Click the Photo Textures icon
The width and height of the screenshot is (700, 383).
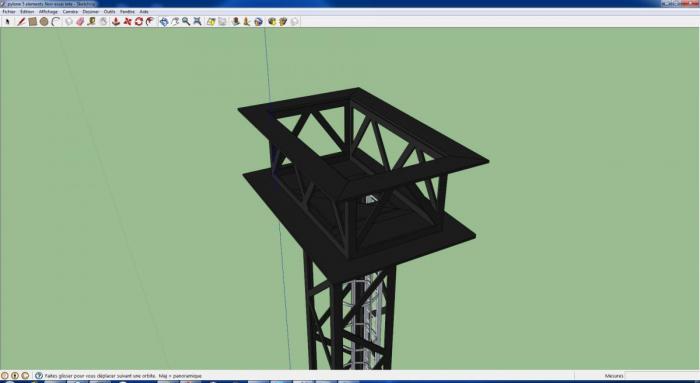247,21
